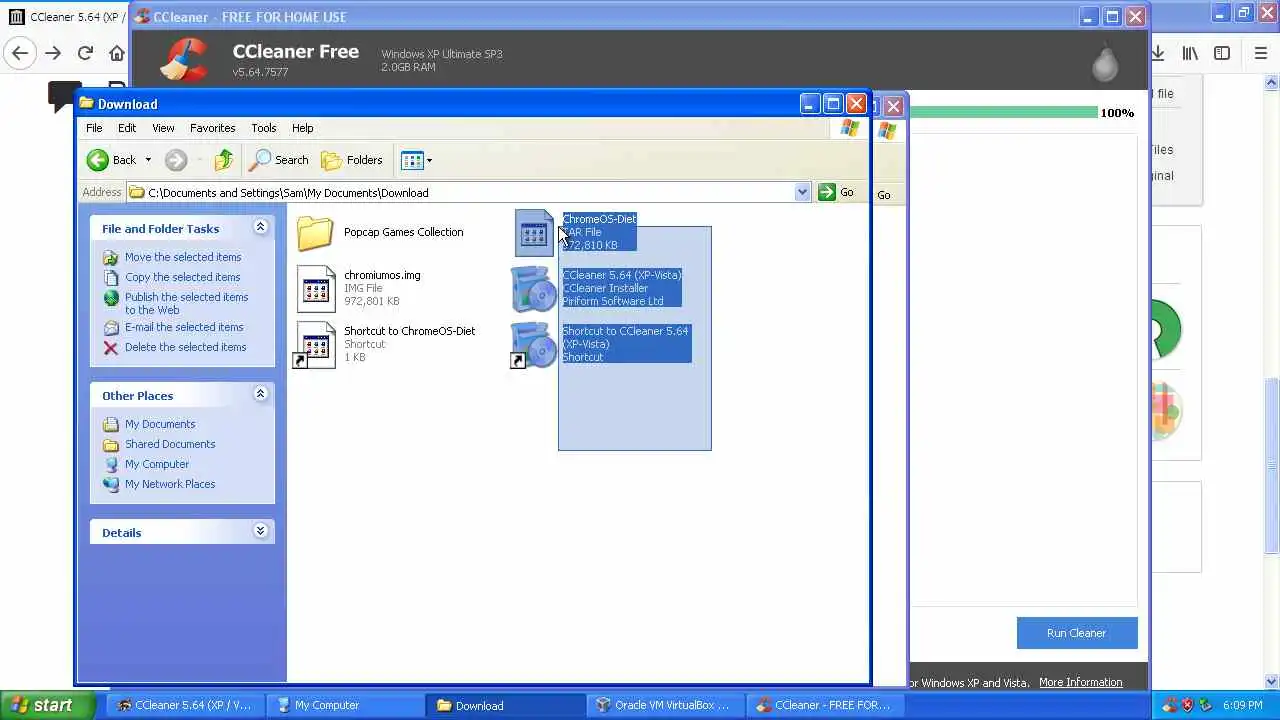Open the More Information link

click(1080, 682)
